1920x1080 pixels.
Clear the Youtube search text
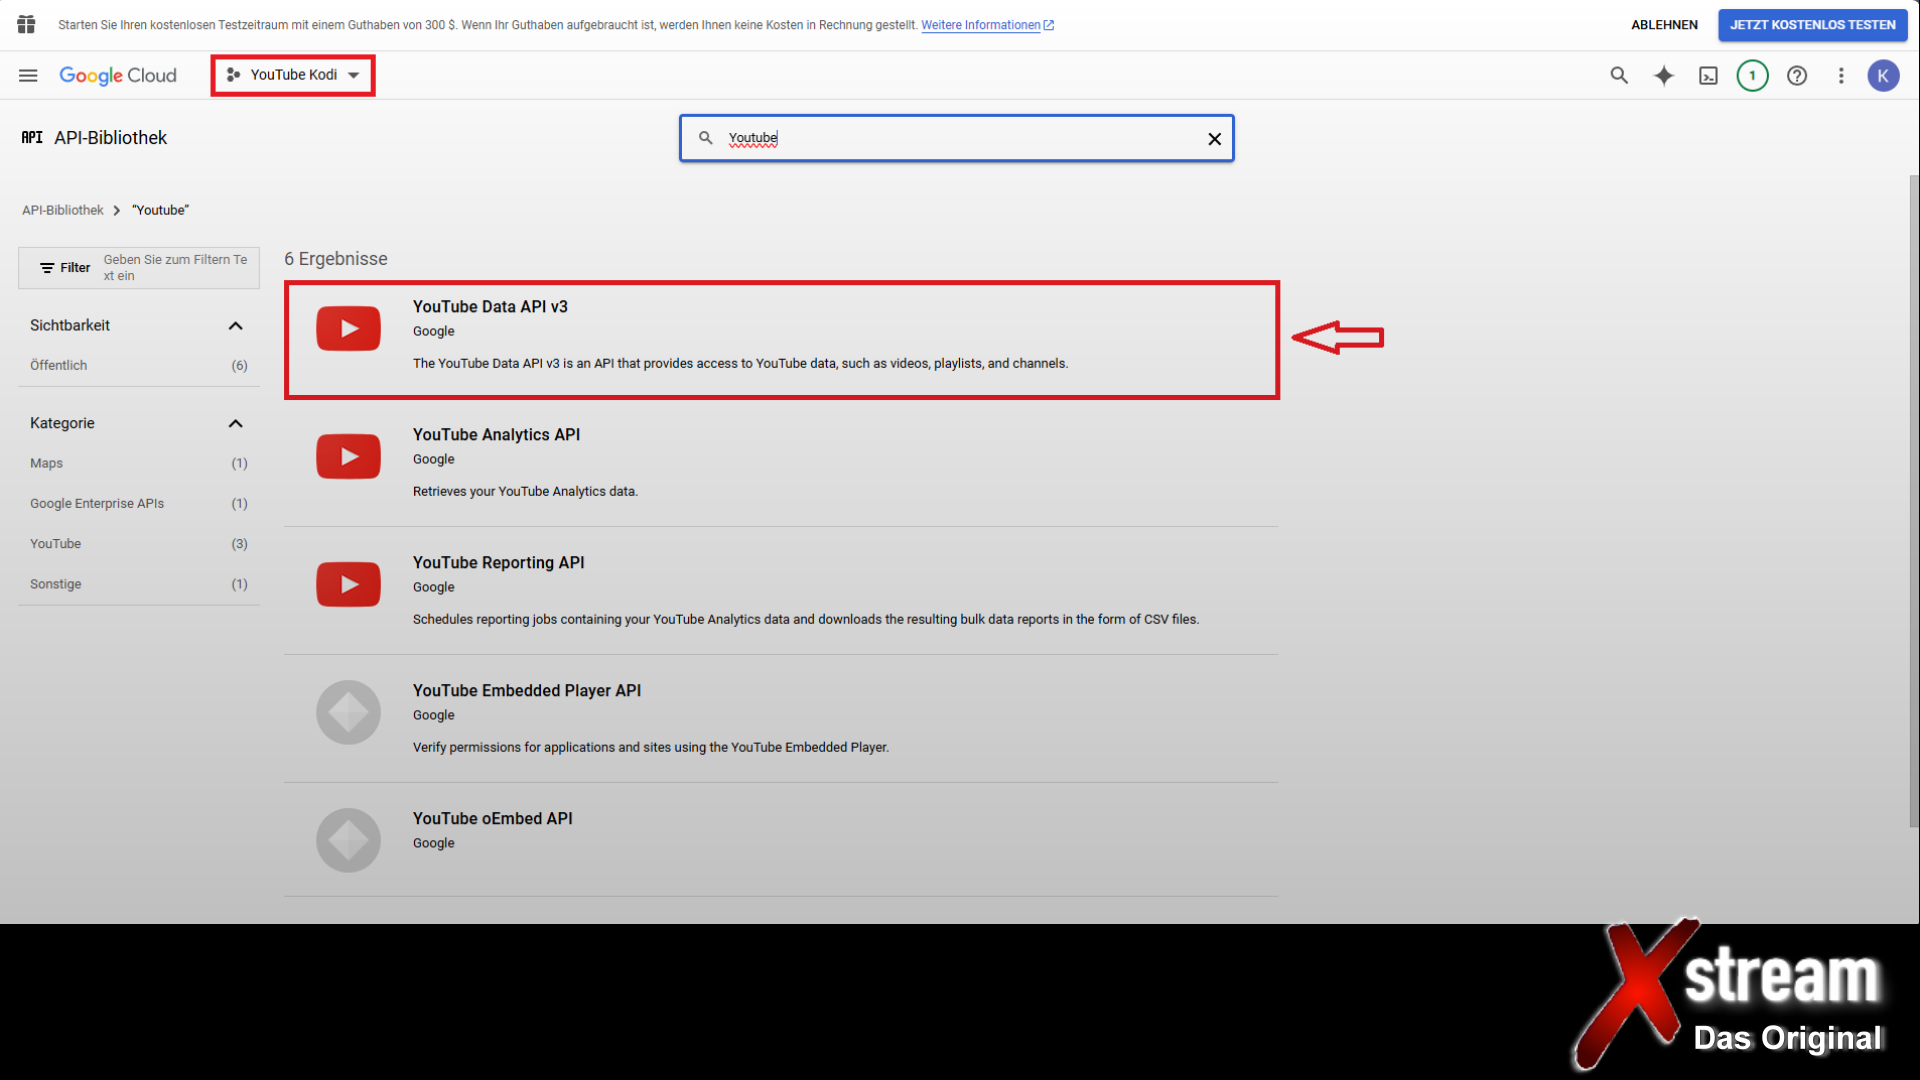1214,139
